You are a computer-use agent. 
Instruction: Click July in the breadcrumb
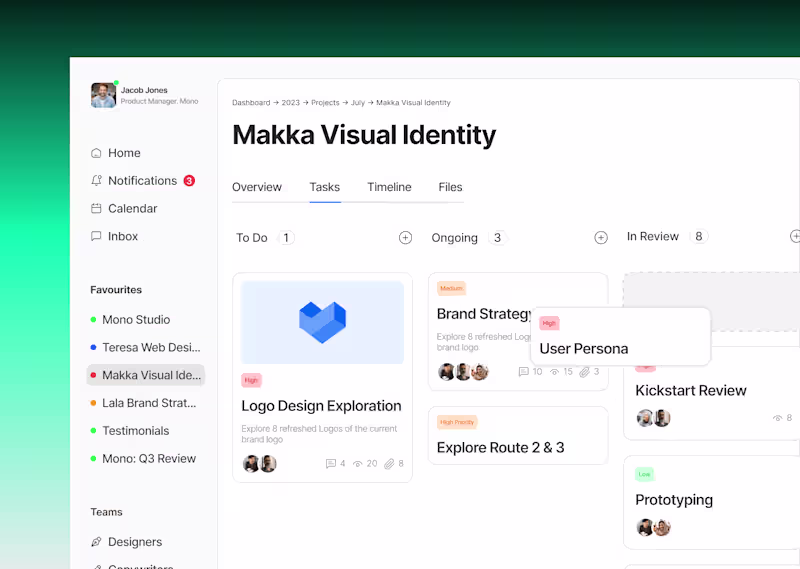358,103
